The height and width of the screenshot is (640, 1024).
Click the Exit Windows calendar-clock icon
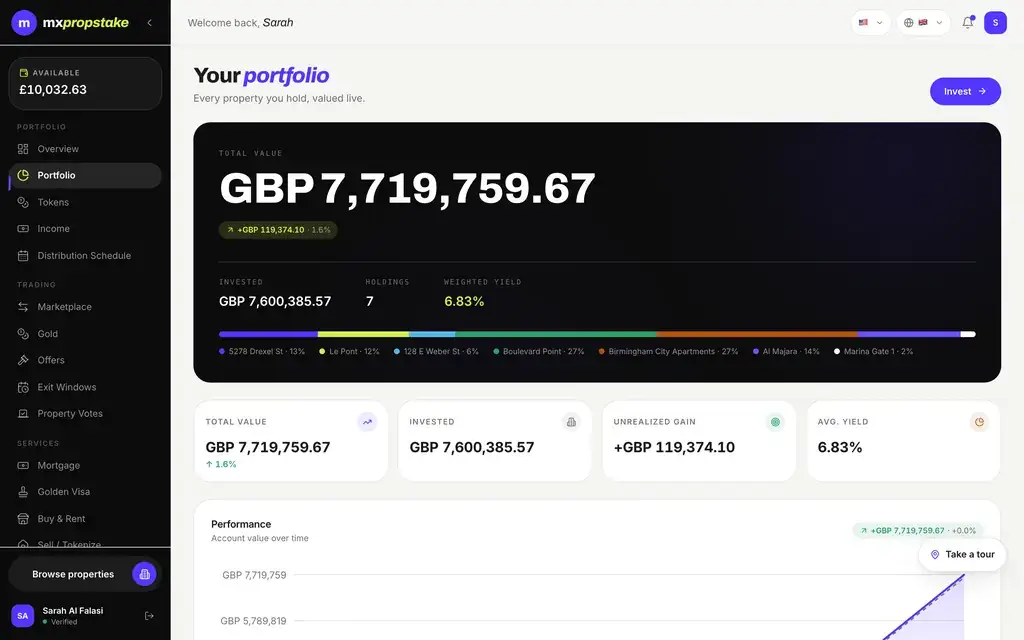click(x=23, y=387)
